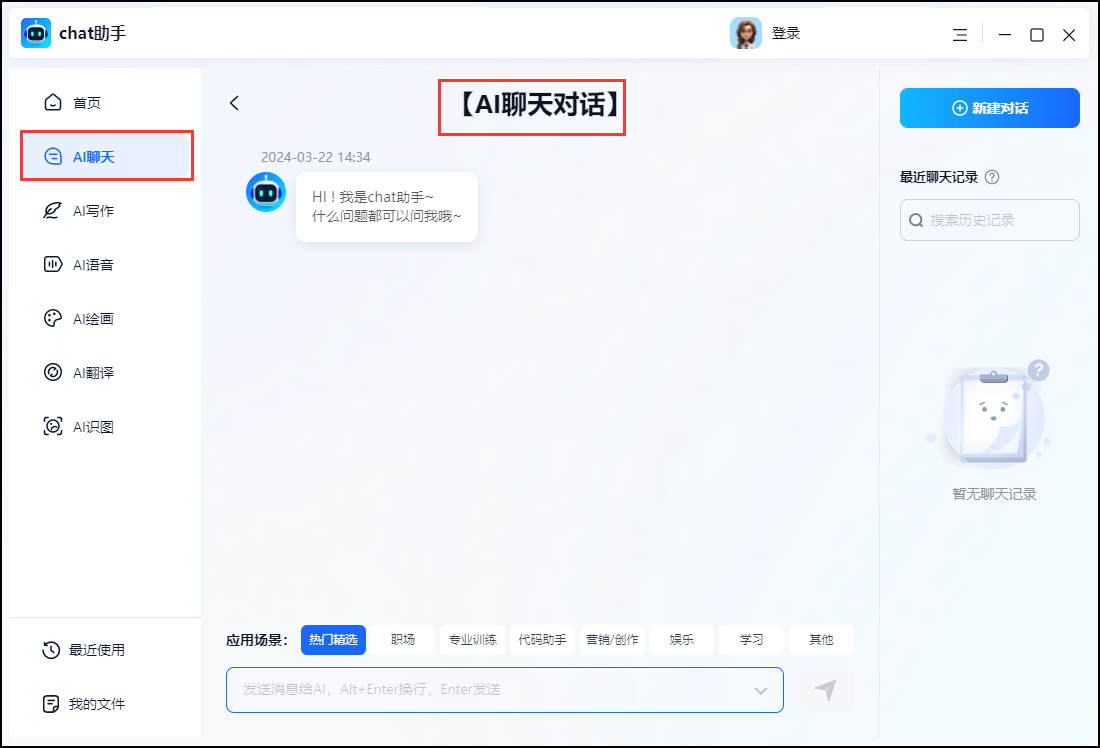Click the user avatar in title bar
This screenshot has height=748, width=1100.
(745, 34)
